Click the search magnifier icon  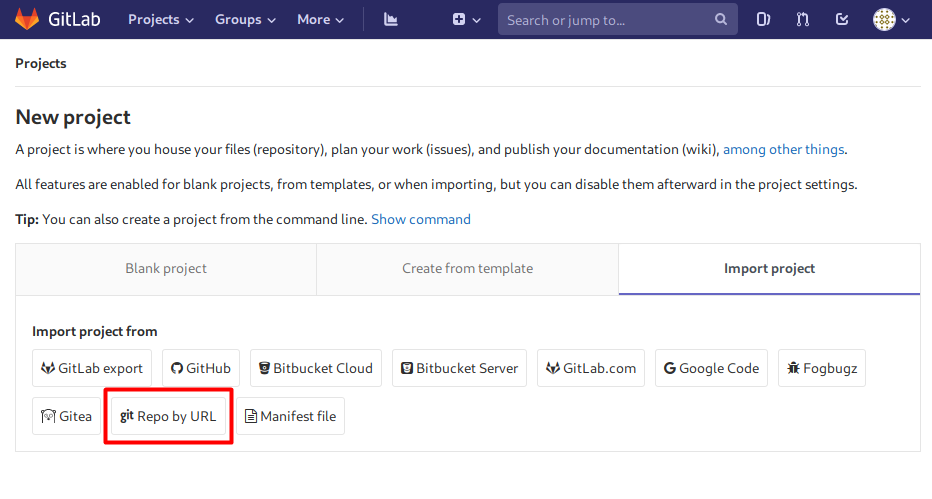click(x=721, y=19)
